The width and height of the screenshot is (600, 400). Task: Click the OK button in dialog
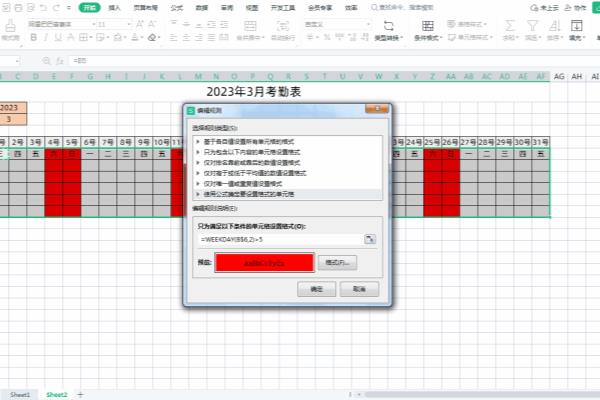point(316,289)
